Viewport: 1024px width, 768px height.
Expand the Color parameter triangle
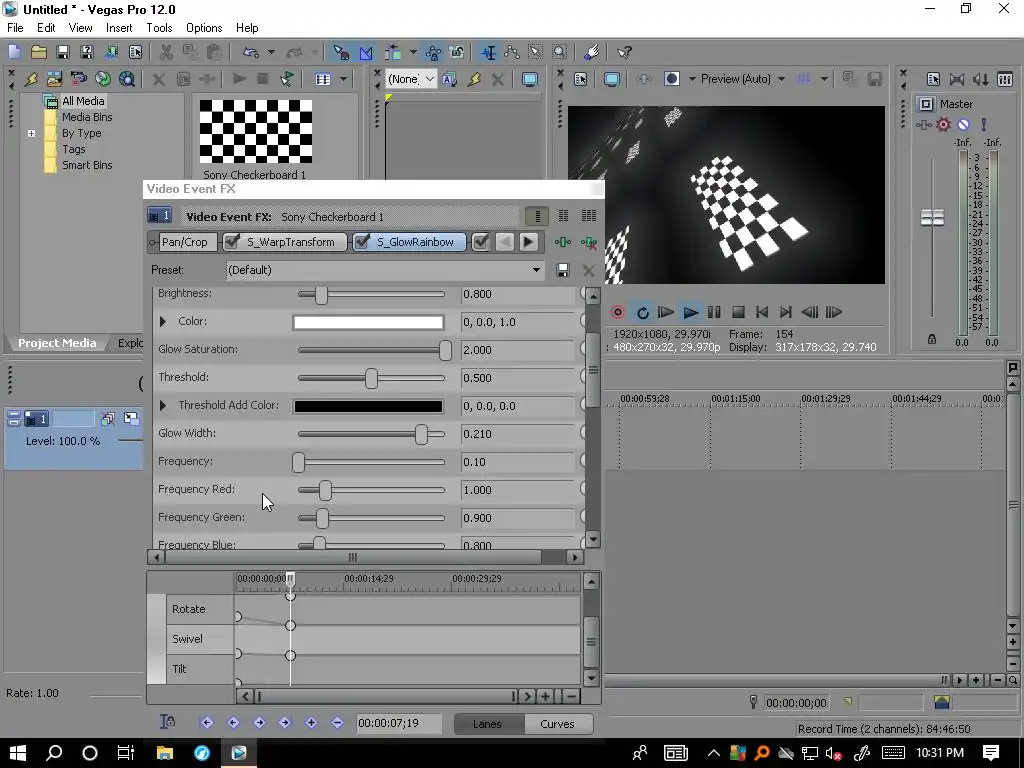(163, 321)
